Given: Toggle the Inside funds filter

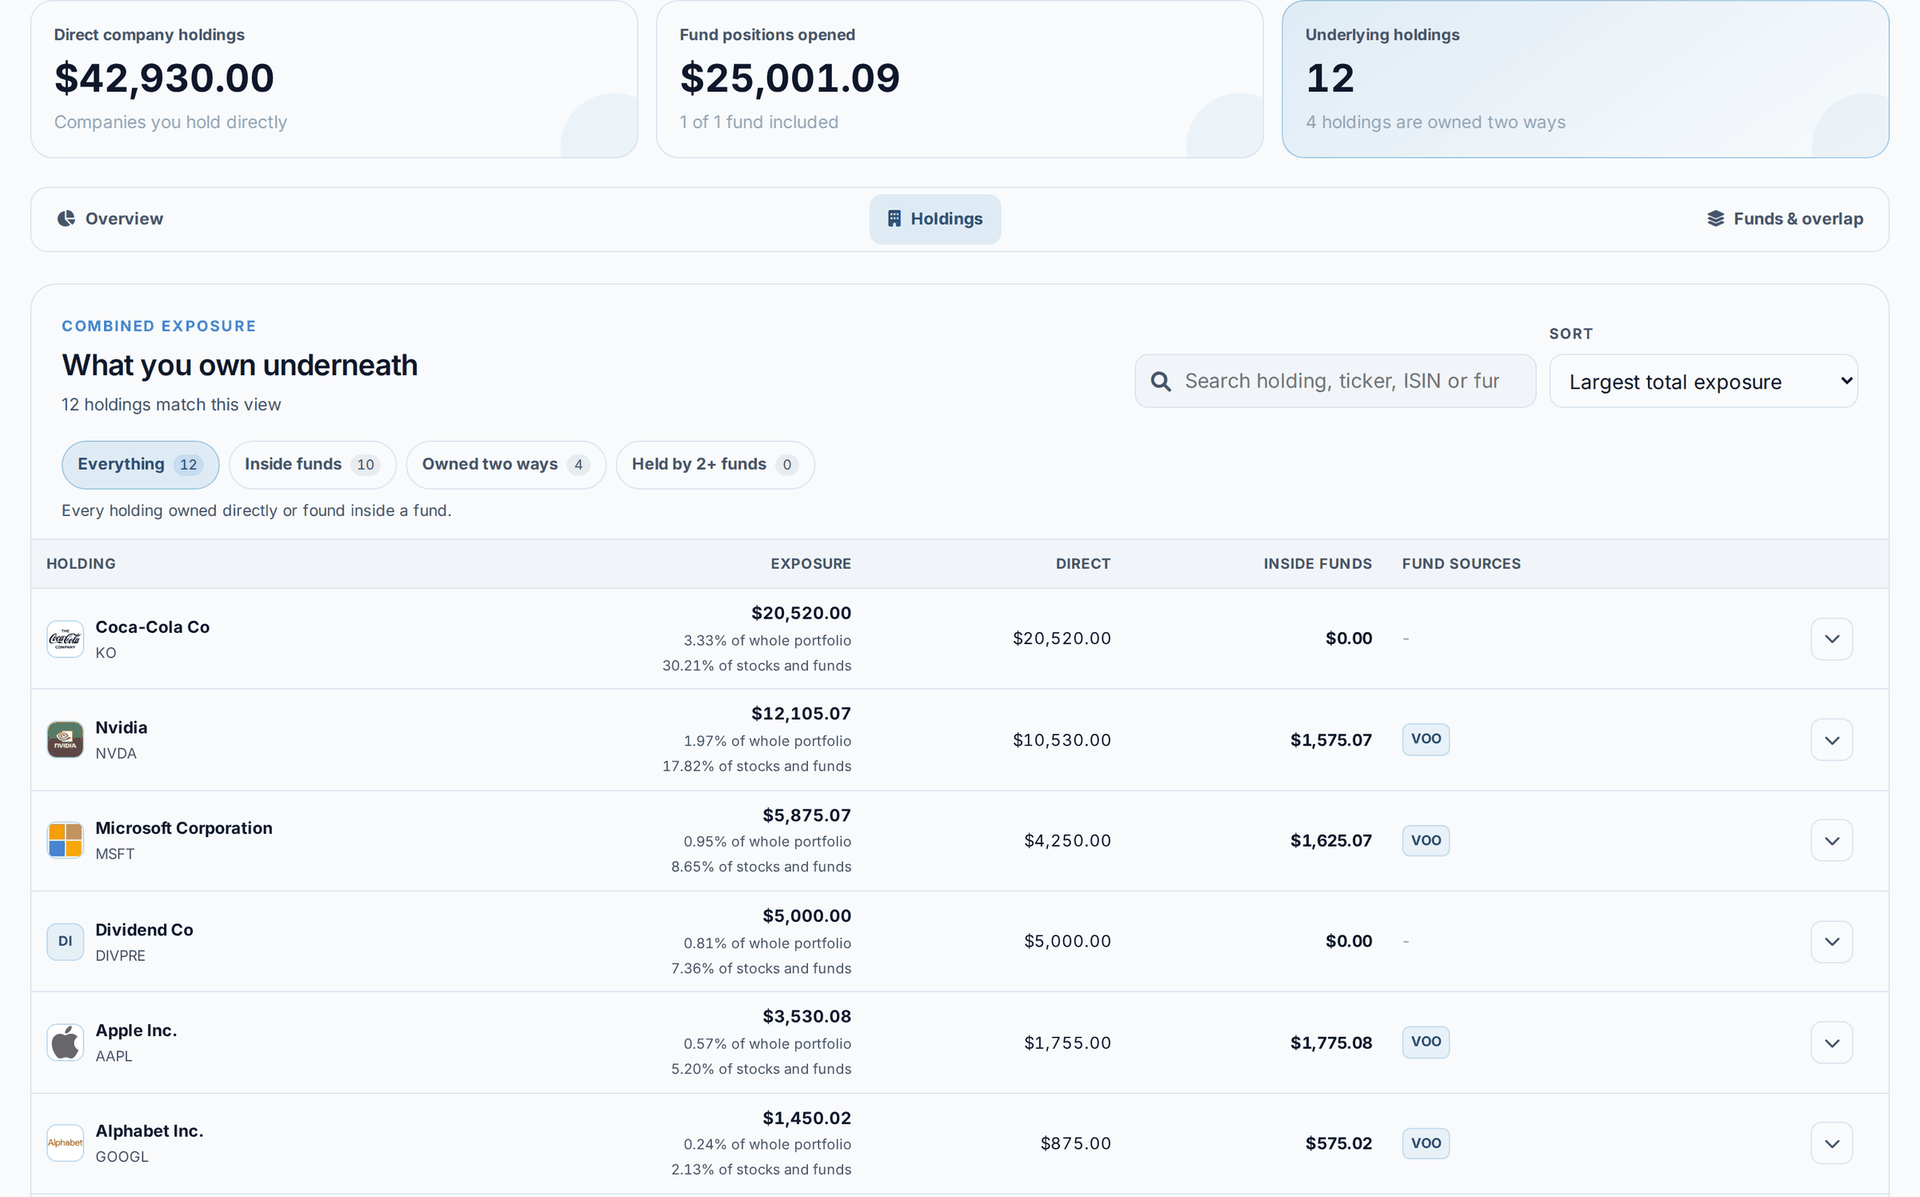Looking at the screenshot, I should pos(312,465).
